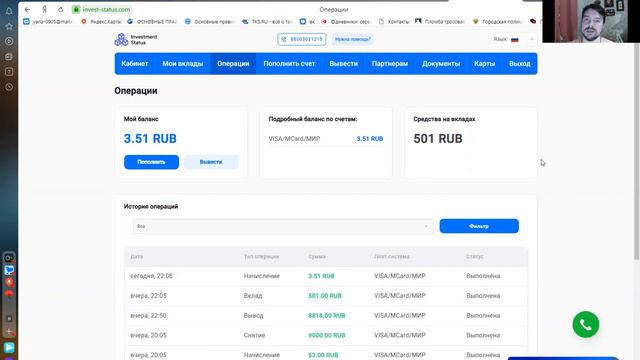
Task: Open favorites star in the sidebar
Action: coord(9,26)
